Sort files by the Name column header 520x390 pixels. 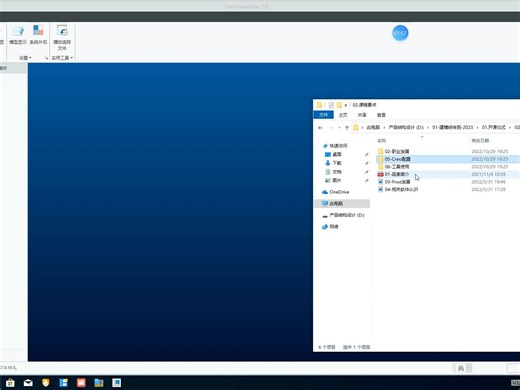click(382, 141)
